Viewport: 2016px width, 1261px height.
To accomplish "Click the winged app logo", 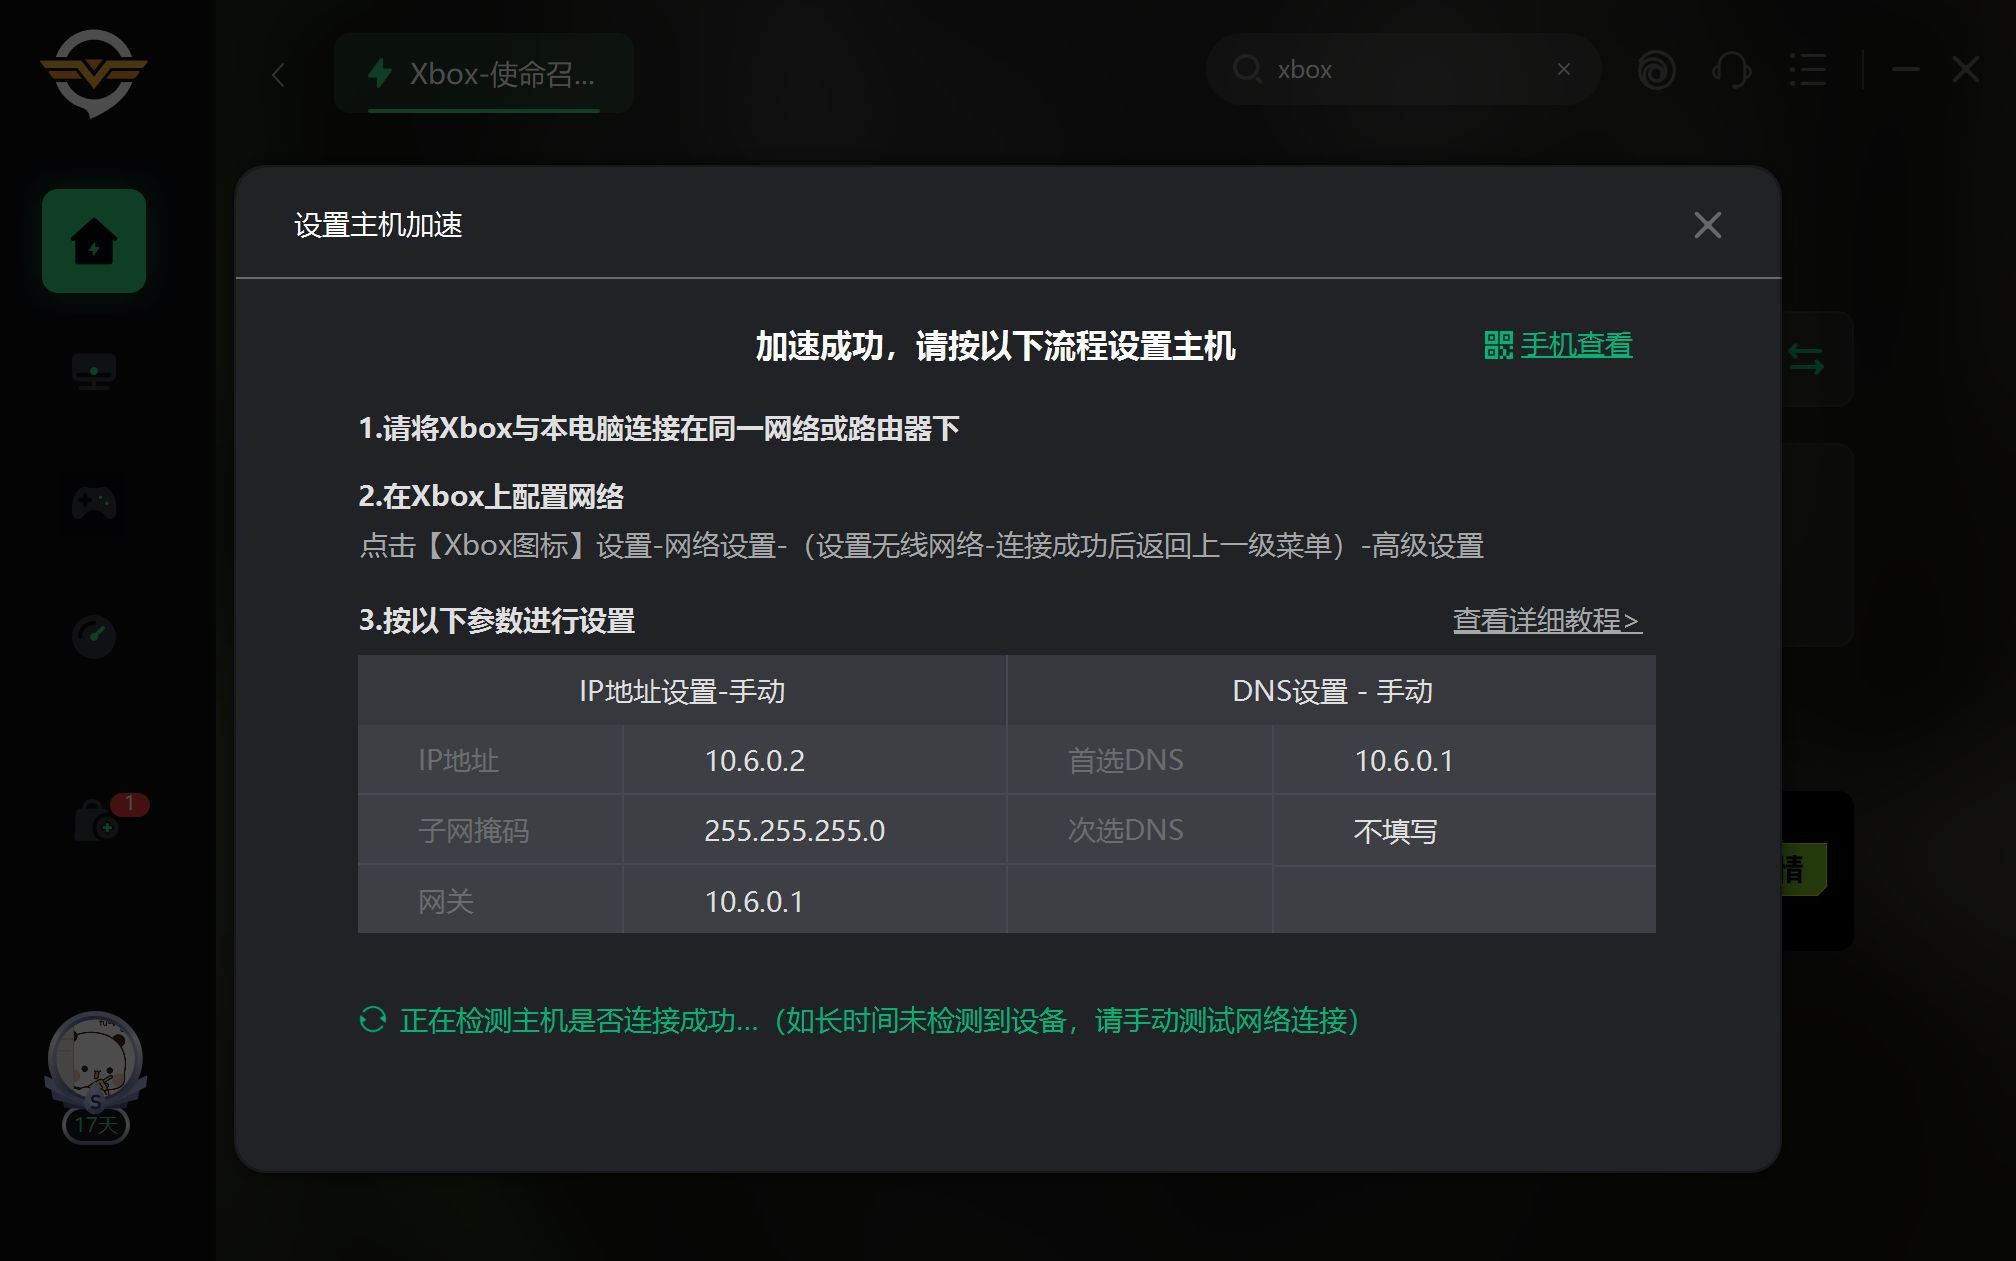I will (94, 72).
